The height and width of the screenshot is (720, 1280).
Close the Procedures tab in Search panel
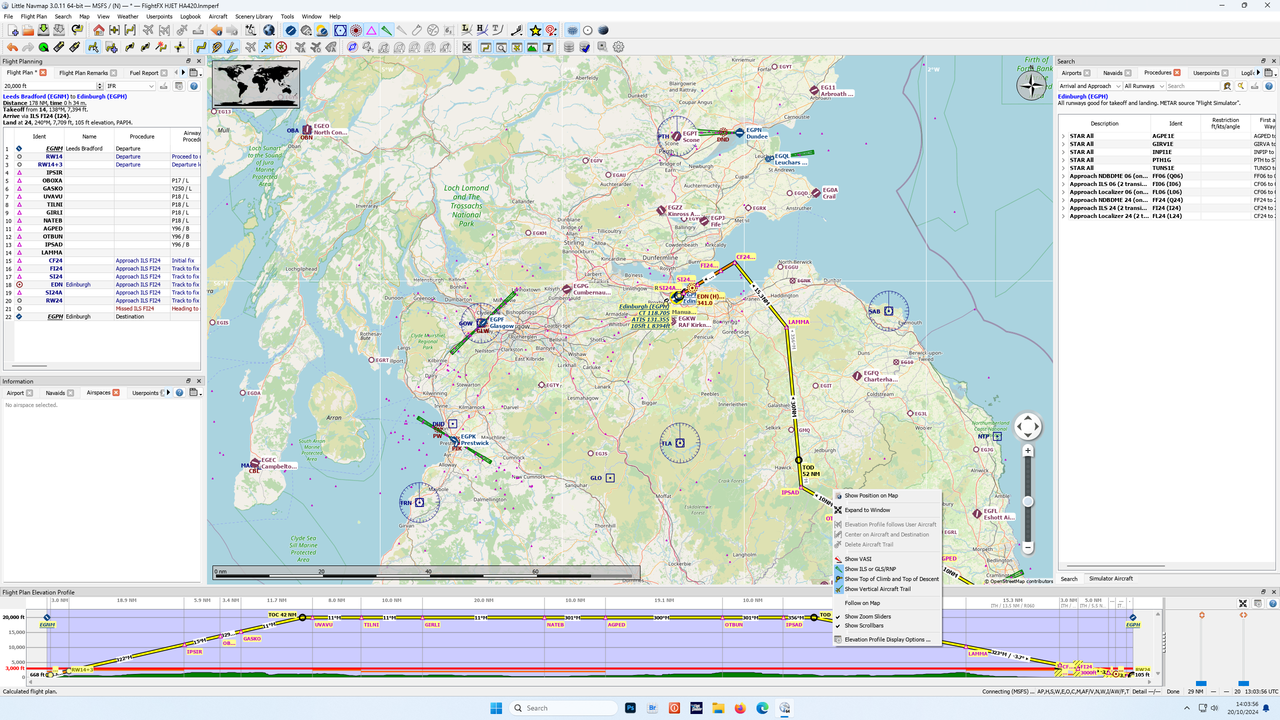pyautogui.click(x=1177, y=73)
